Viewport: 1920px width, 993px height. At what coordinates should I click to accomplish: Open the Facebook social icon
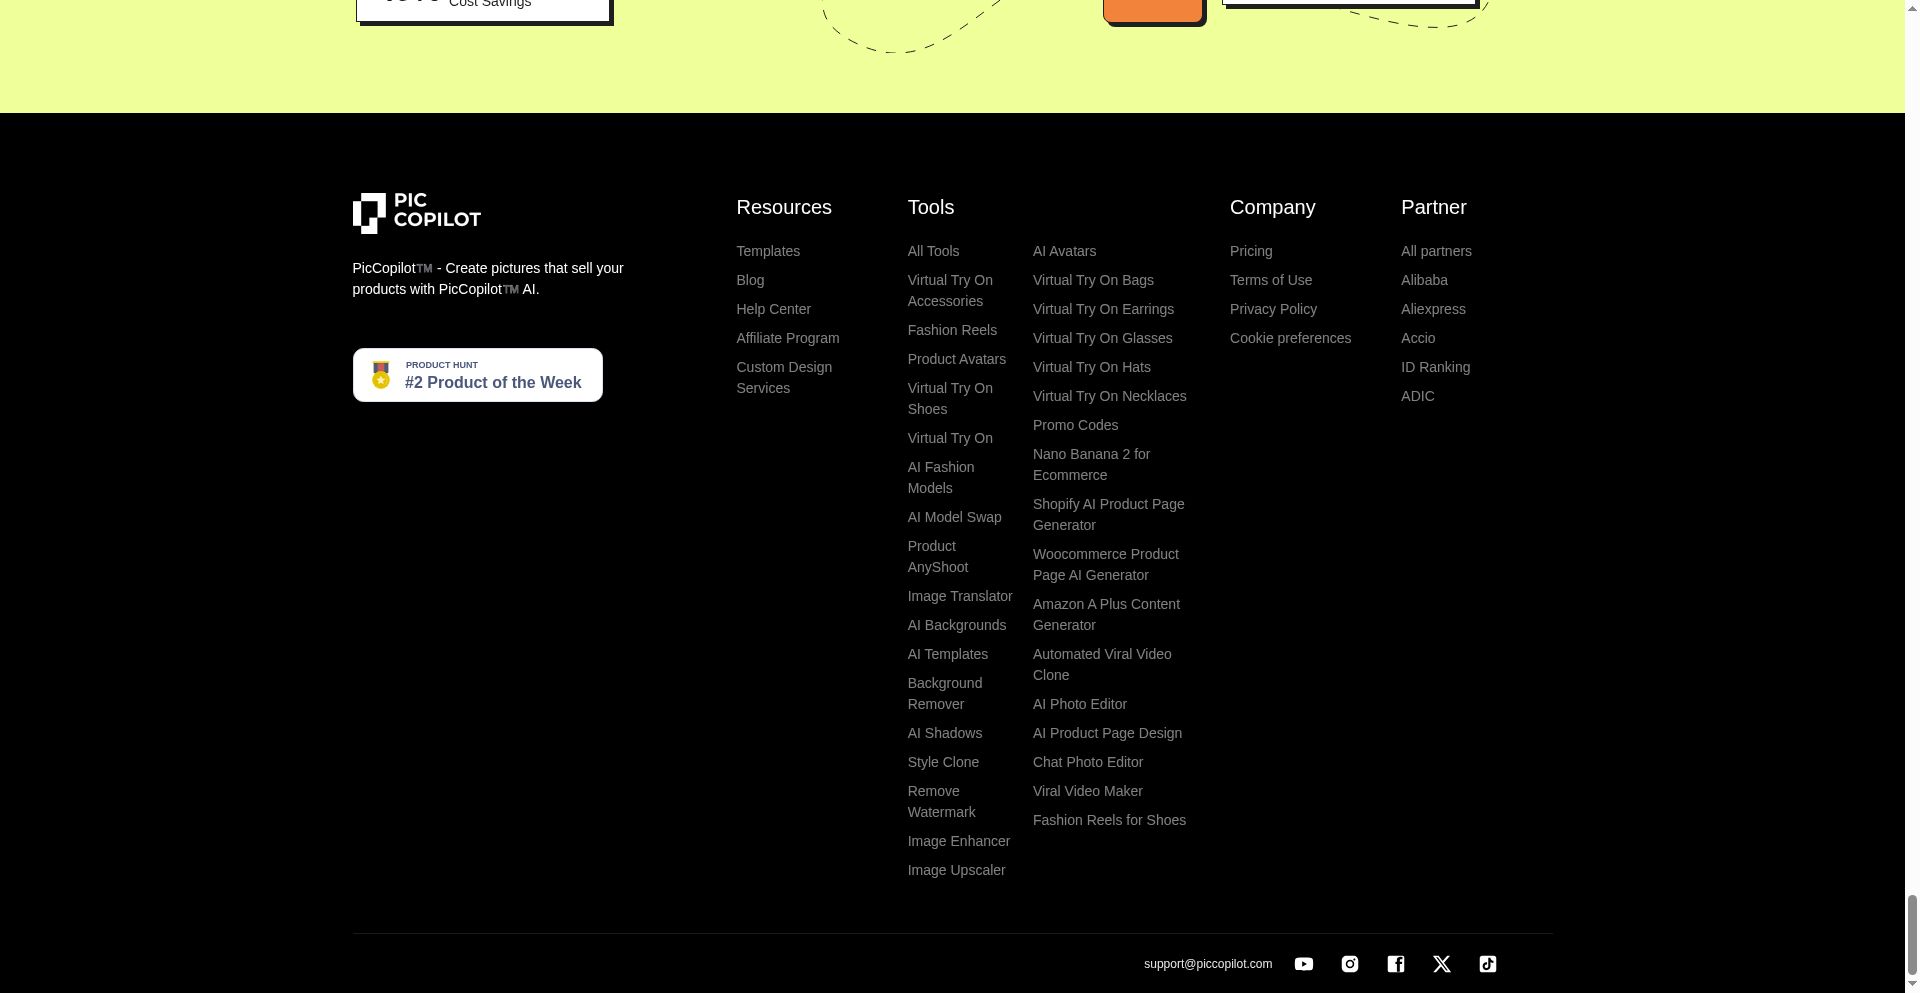[1395, 964]
